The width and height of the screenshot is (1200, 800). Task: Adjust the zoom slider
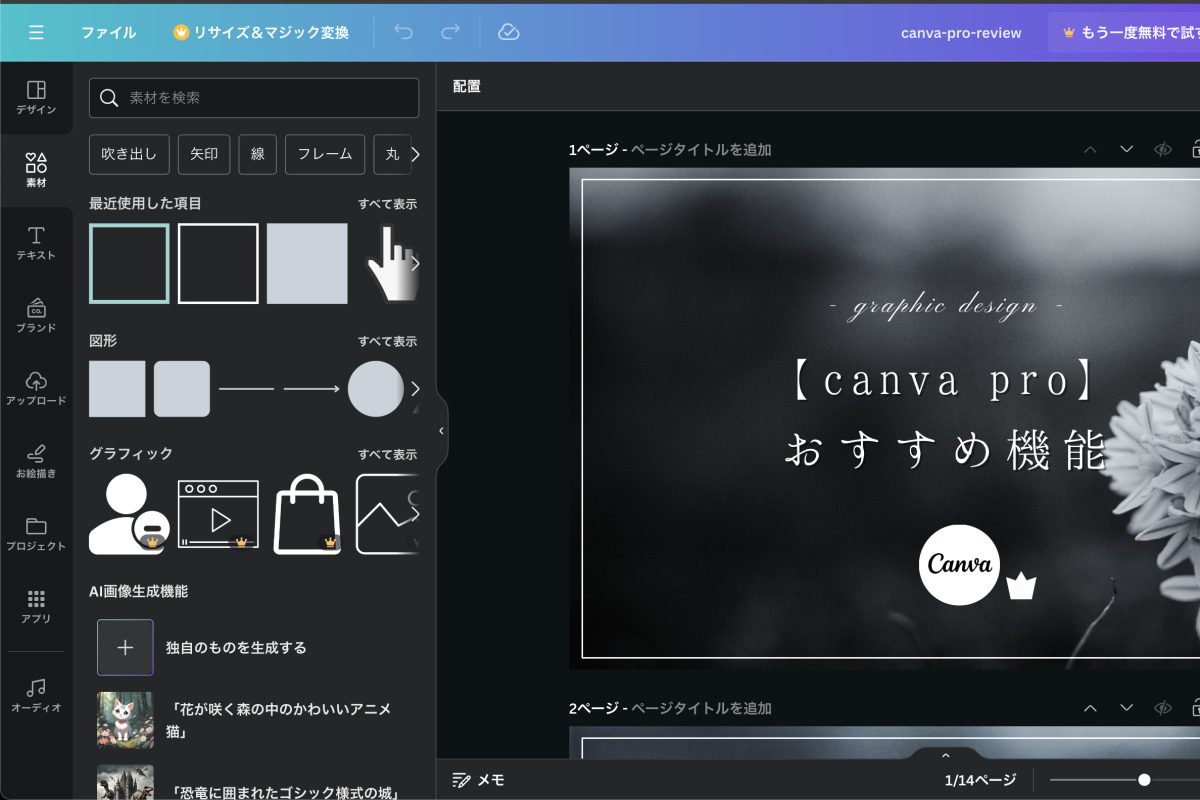(1143, 779)
